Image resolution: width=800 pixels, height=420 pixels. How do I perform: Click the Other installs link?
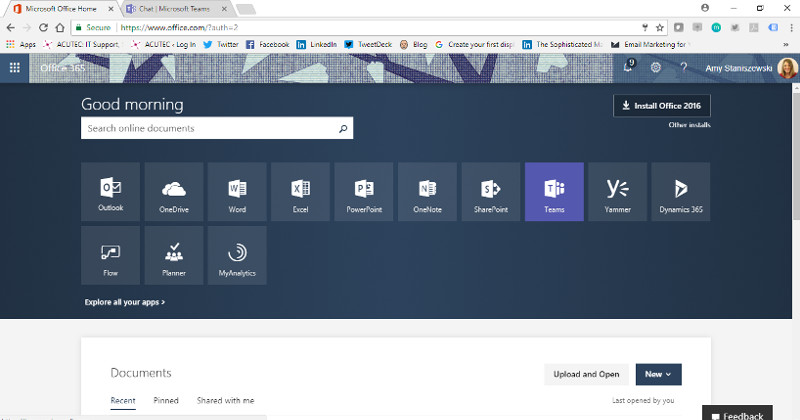[689, 125]
